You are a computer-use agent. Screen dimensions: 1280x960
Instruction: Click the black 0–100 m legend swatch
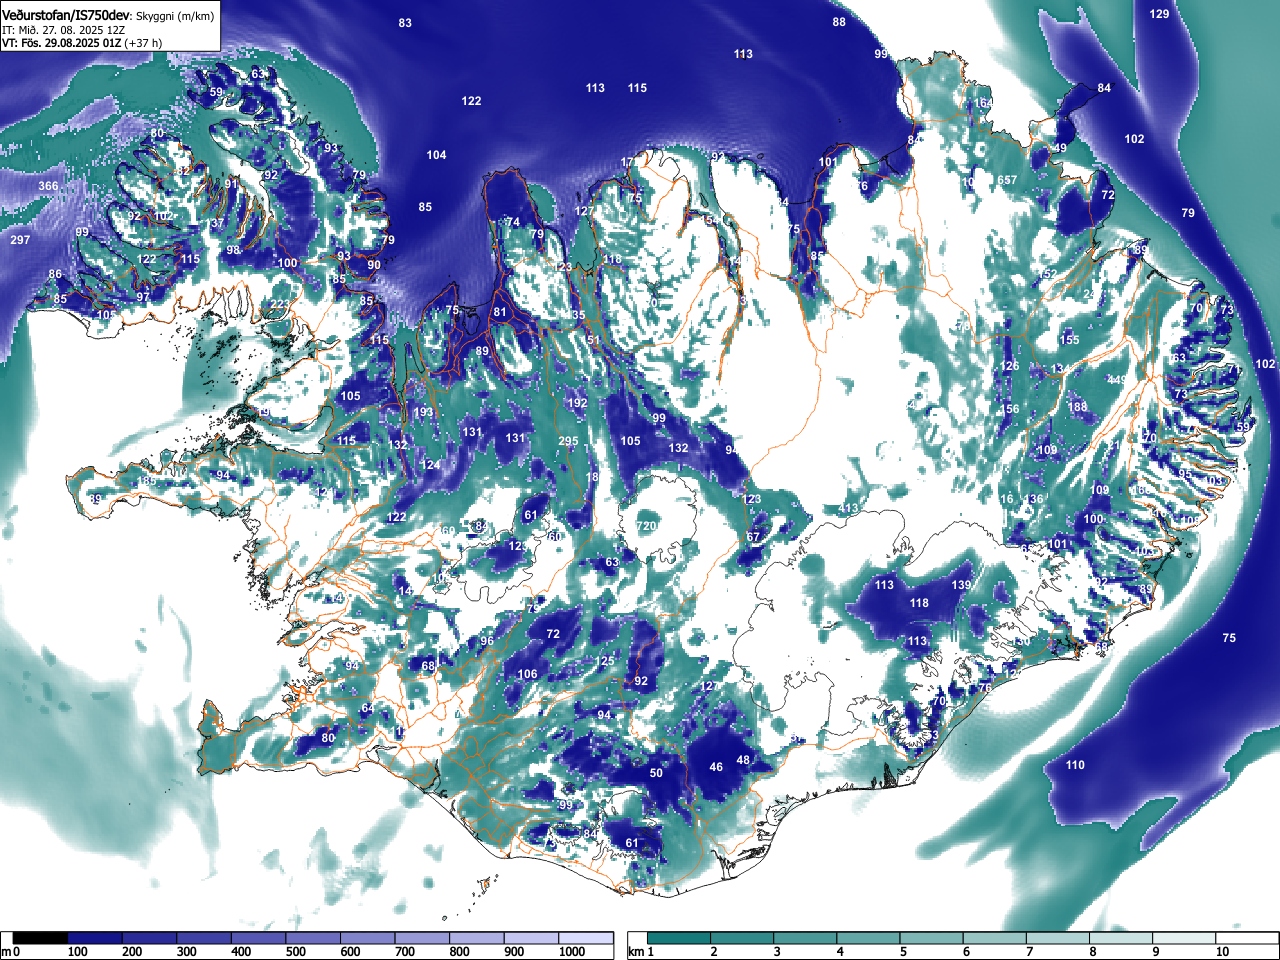pyautogui.click(x=41, y=938)
